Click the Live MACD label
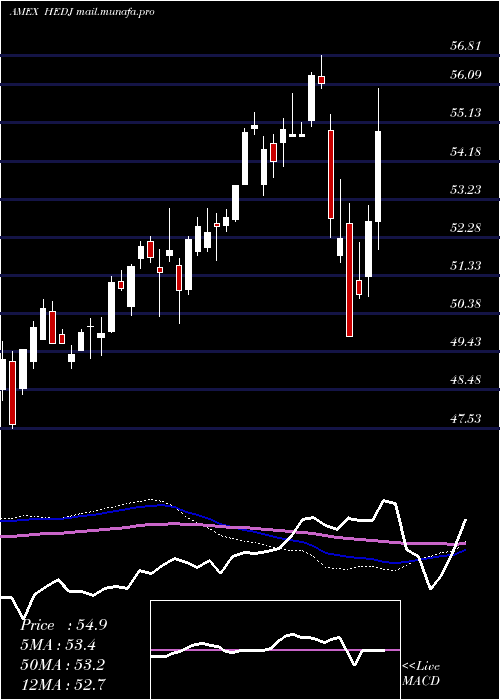500x700 pixels. pyautogui.click(x=421, y=674)
